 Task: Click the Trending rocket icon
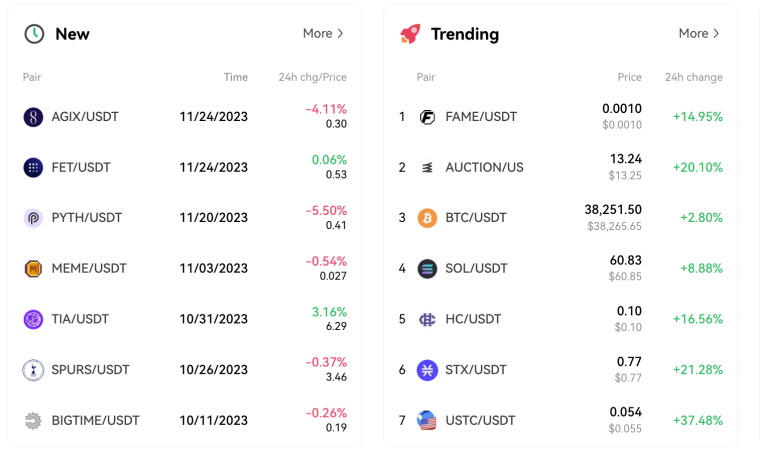pos(410,34)
